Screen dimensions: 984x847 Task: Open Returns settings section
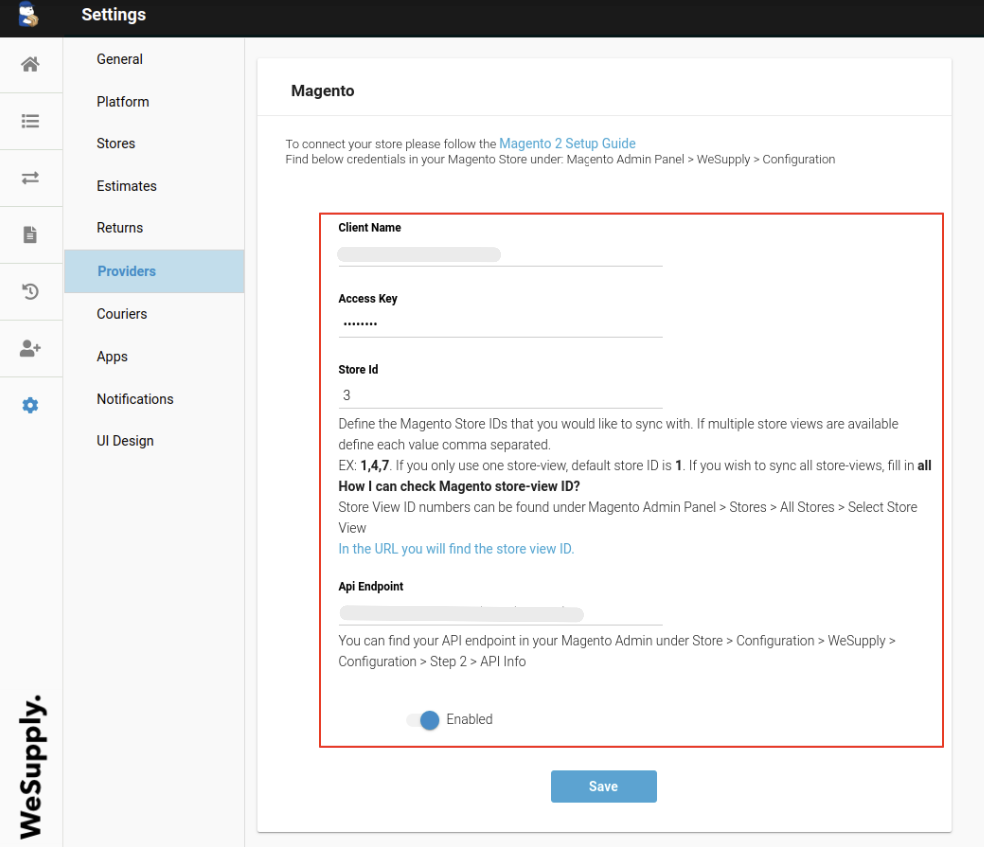click(x=120, y=228)
